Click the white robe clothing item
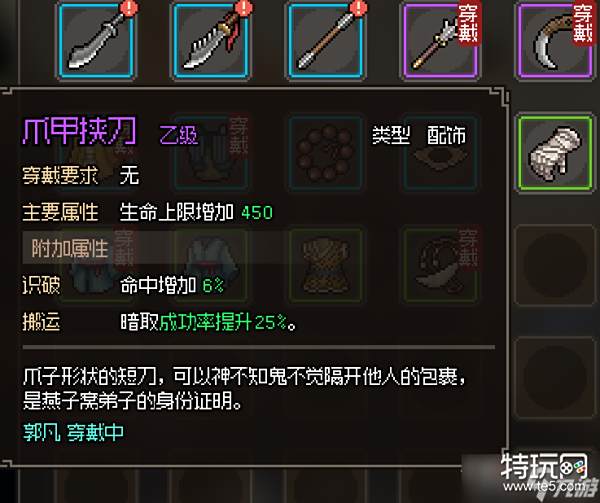Screen dimensions: 600x503 211,265
